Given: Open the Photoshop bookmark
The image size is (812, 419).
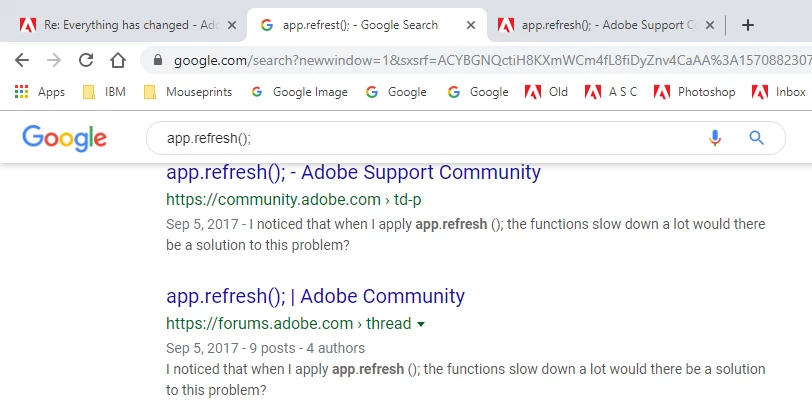Looking at the screenshot, I should click(x=694, y=92).
